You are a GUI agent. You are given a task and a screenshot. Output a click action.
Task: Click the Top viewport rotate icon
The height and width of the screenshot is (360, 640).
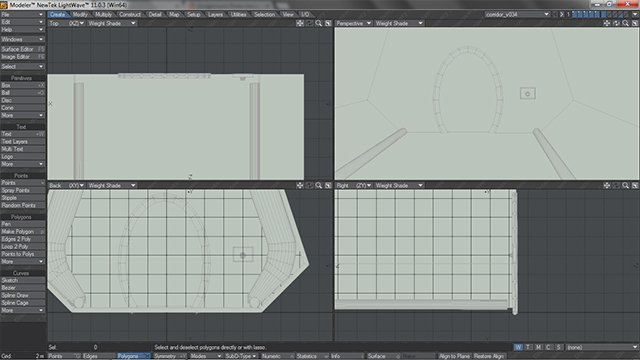pos(309,23)
